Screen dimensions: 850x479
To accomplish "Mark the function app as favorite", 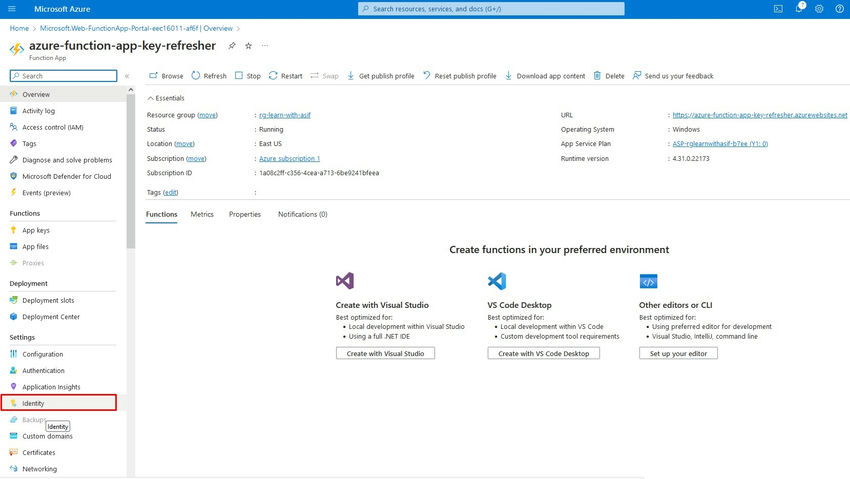I will [x=248, y=46].
